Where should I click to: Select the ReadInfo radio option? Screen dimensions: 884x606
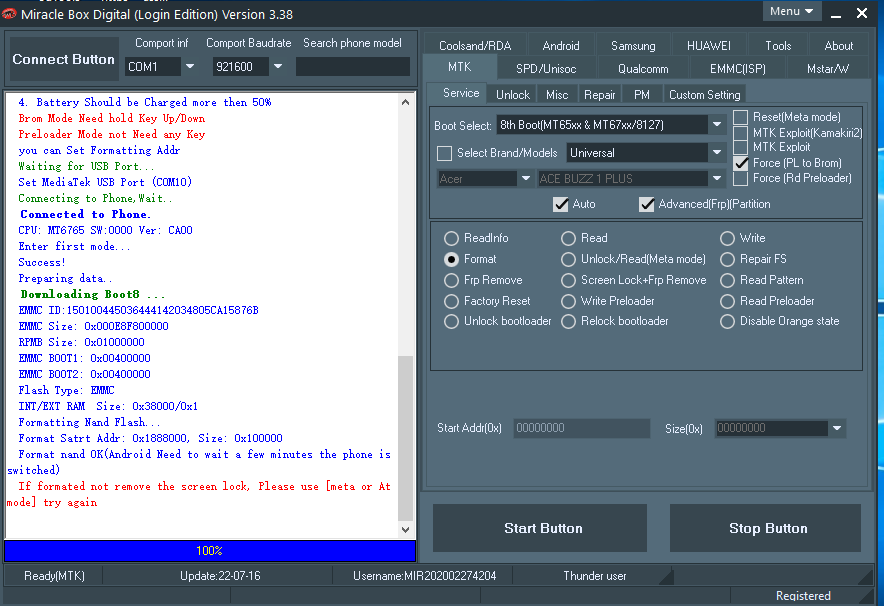[x=451, y=238]
